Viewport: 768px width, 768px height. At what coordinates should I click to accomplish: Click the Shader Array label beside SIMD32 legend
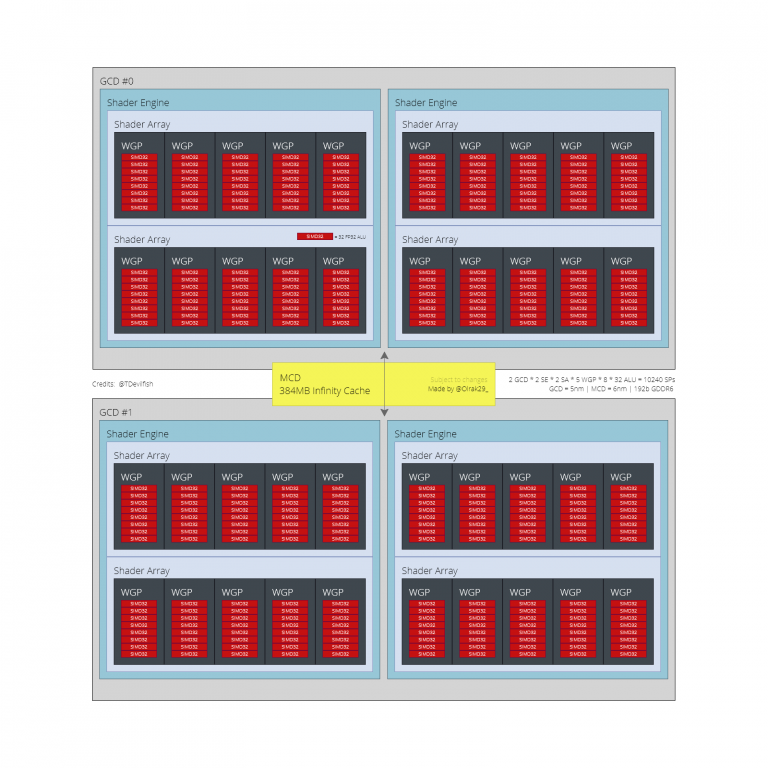(142, 240)
